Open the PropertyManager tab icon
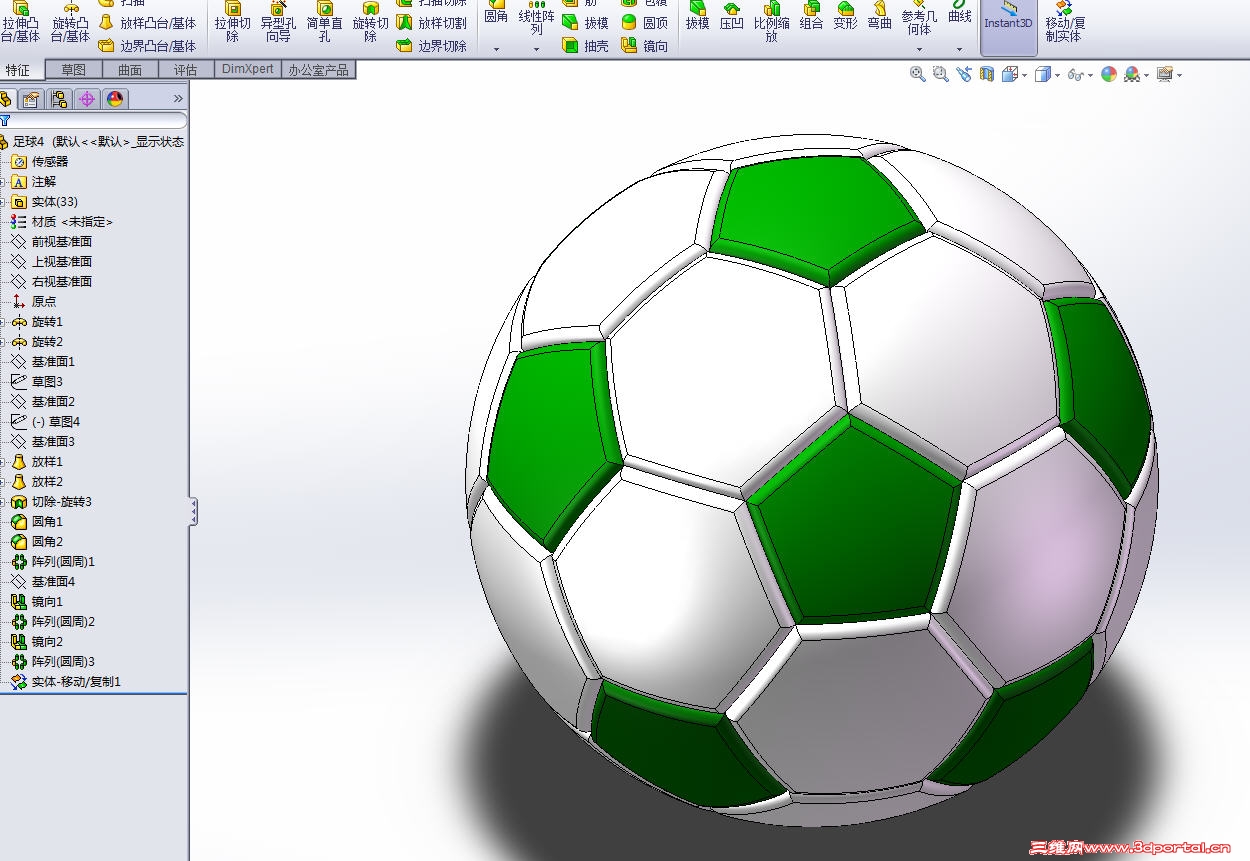 pos(30,99)
